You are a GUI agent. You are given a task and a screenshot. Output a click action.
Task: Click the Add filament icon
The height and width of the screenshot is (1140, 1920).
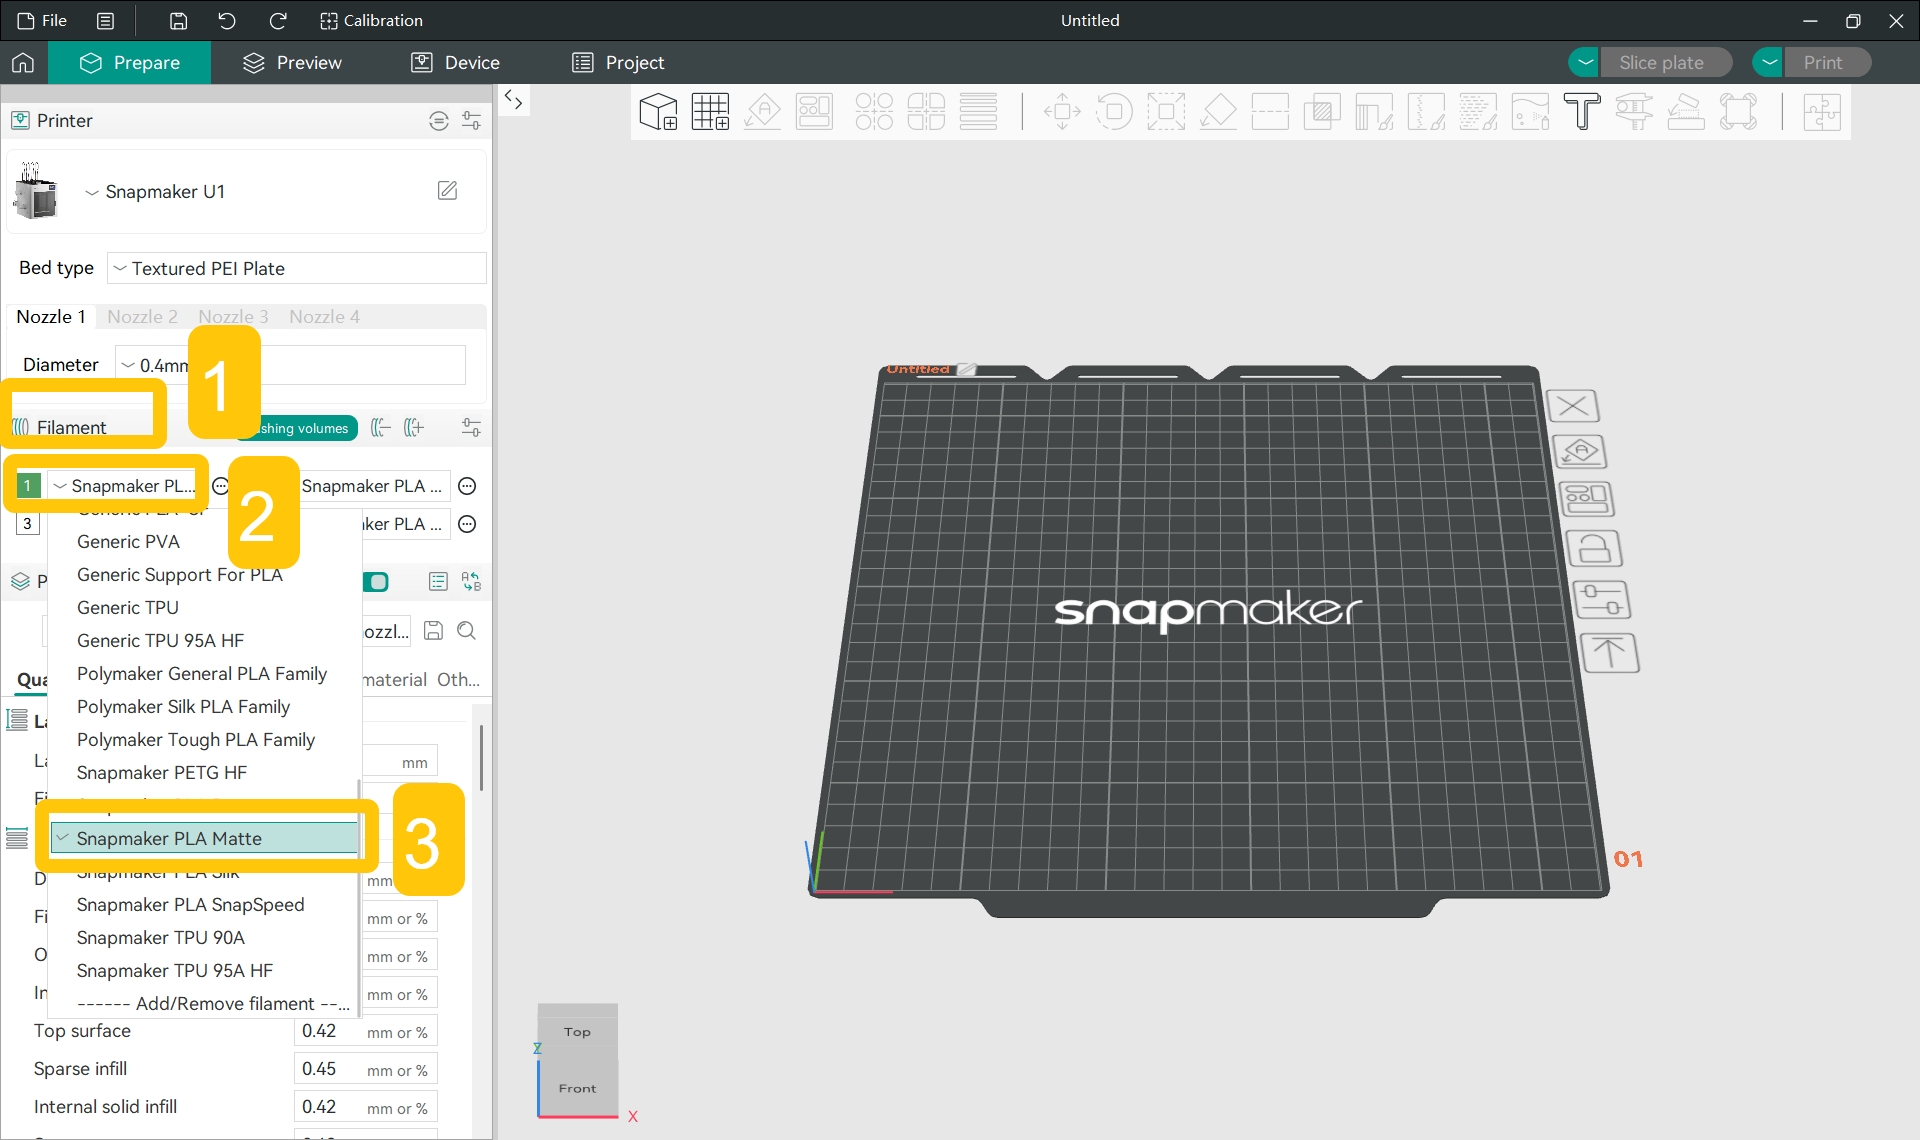click(x=414, y=428)
